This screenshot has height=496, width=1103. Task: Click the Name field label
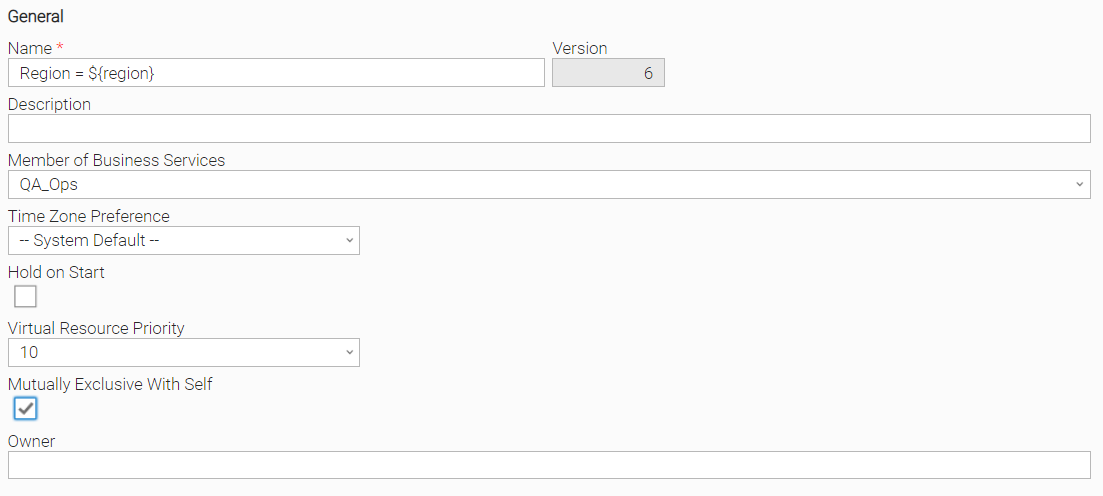29,48
